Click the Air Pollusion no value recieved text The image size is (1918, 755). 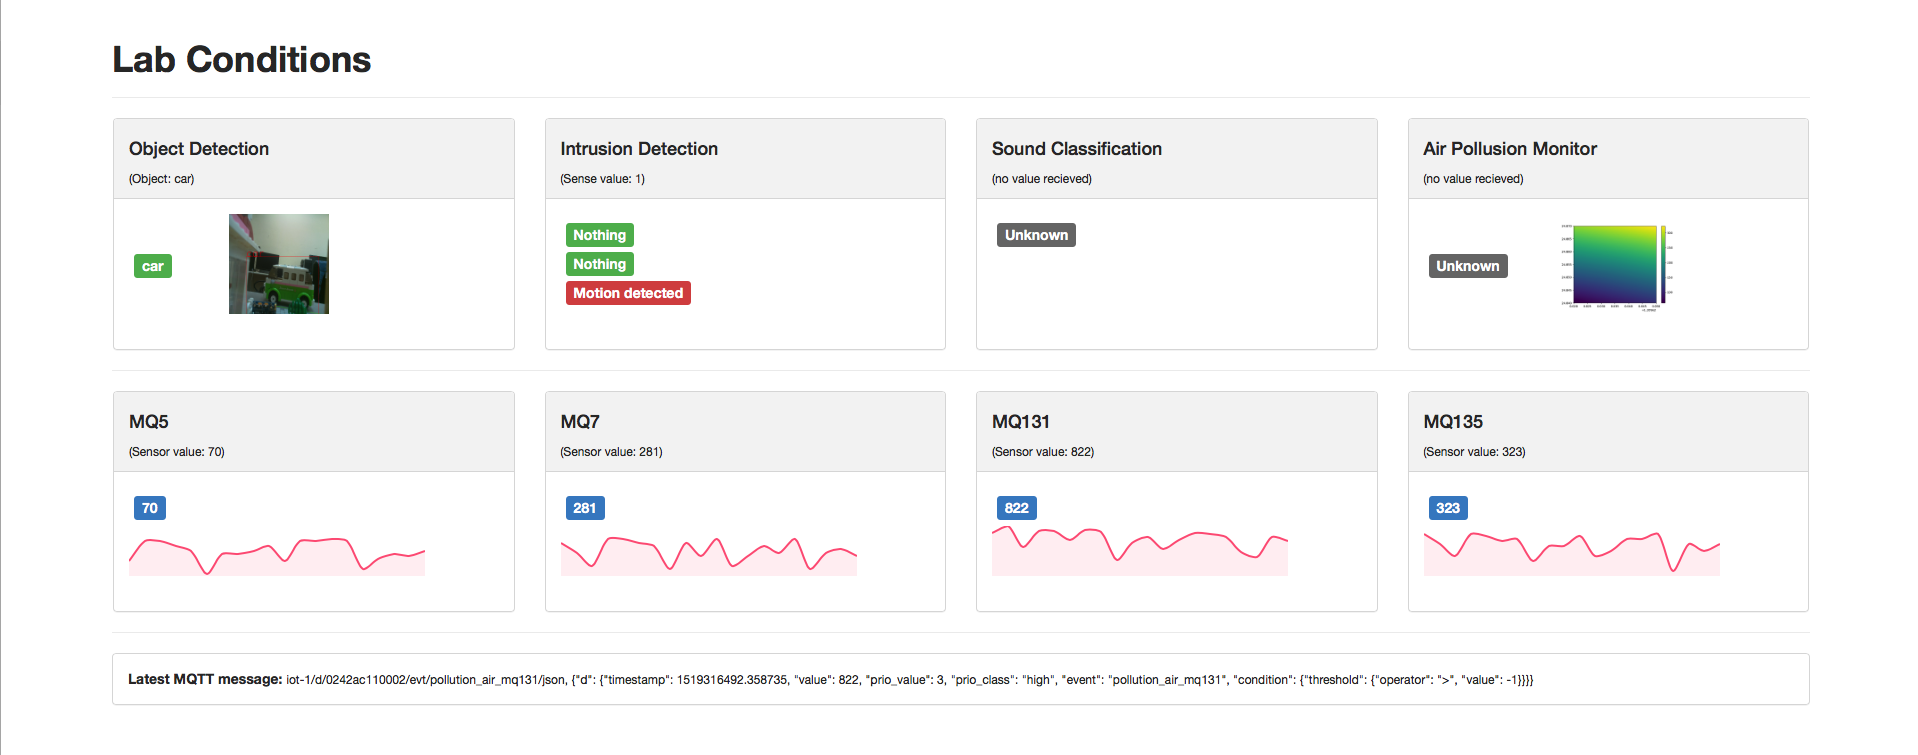[1473, 179]
